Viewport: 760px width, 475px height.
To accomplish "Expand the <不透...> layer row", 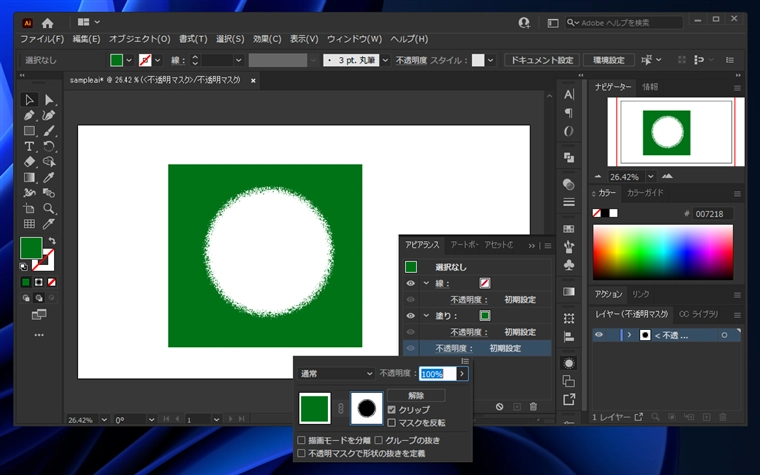I will tap(629, 335).
